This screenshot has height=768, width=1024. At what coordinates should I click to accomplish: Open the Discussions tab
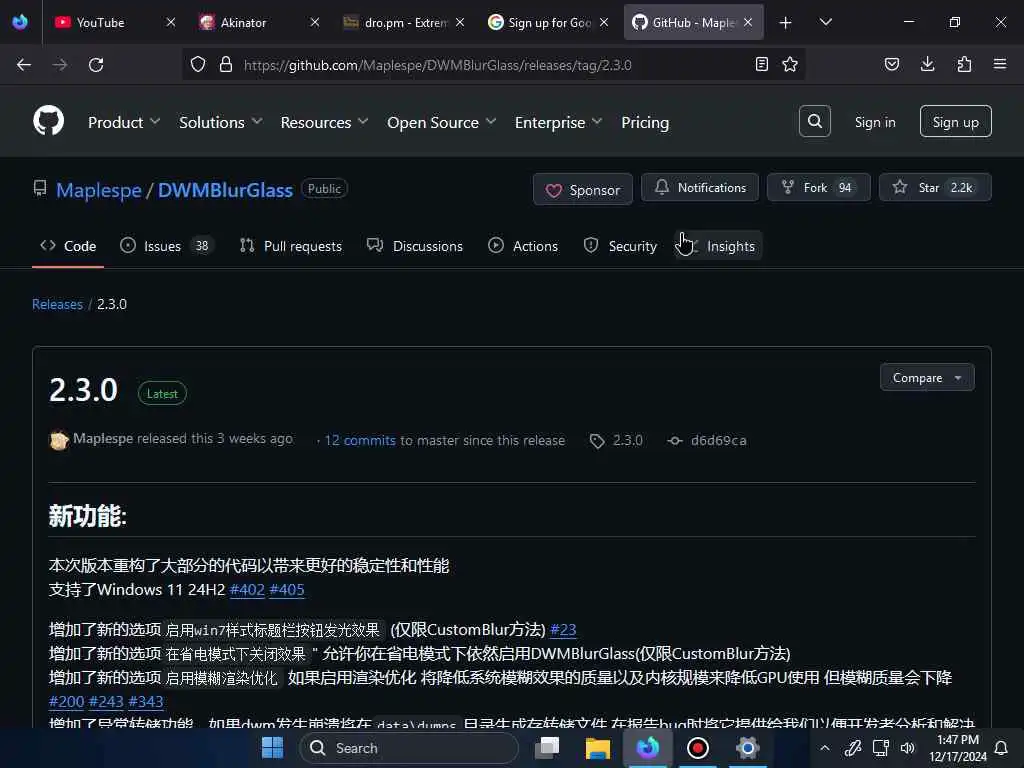[x=415, y=246]
